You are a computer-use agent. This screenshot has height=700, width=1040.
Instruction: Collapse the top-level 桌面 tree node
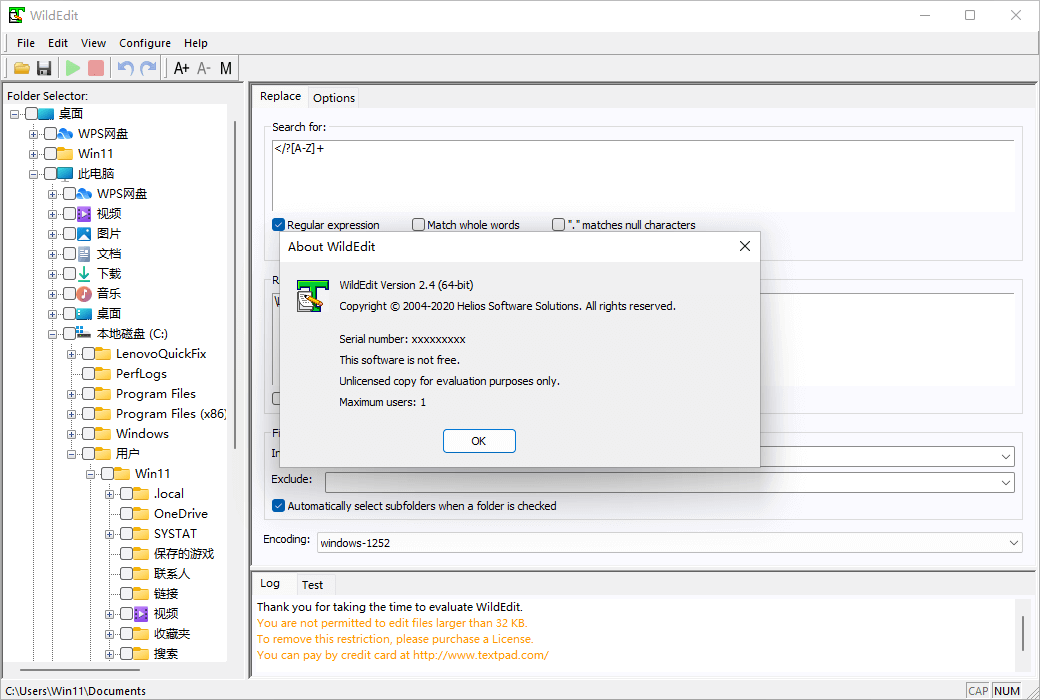[x=14, y=114]
